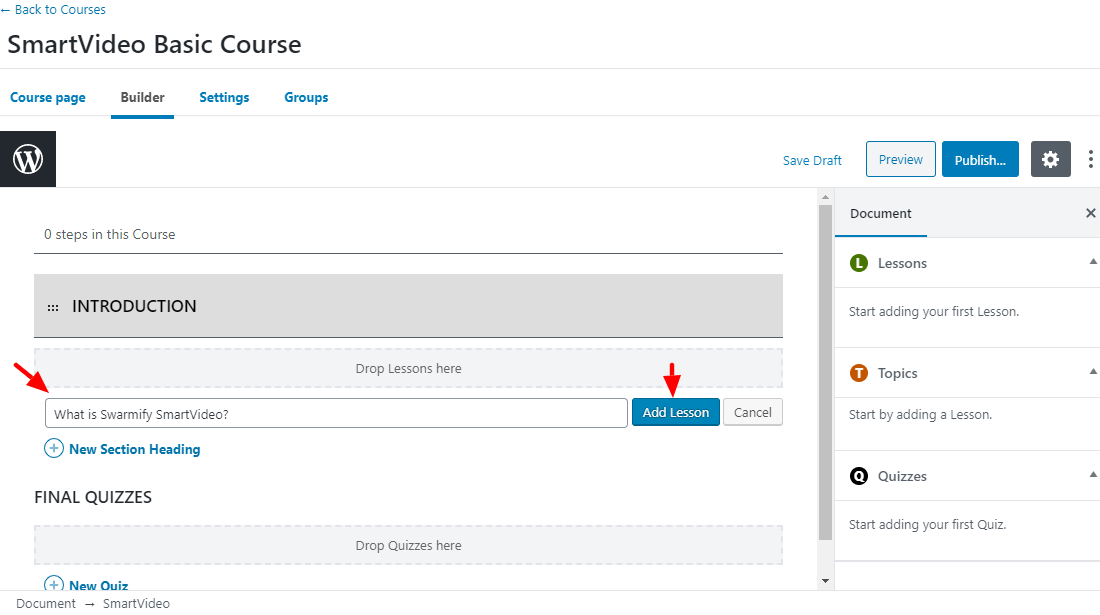Viewport: 1100px width, 615px height.
Task: Open the three-dot more options menu
Action: [1090, 159]
